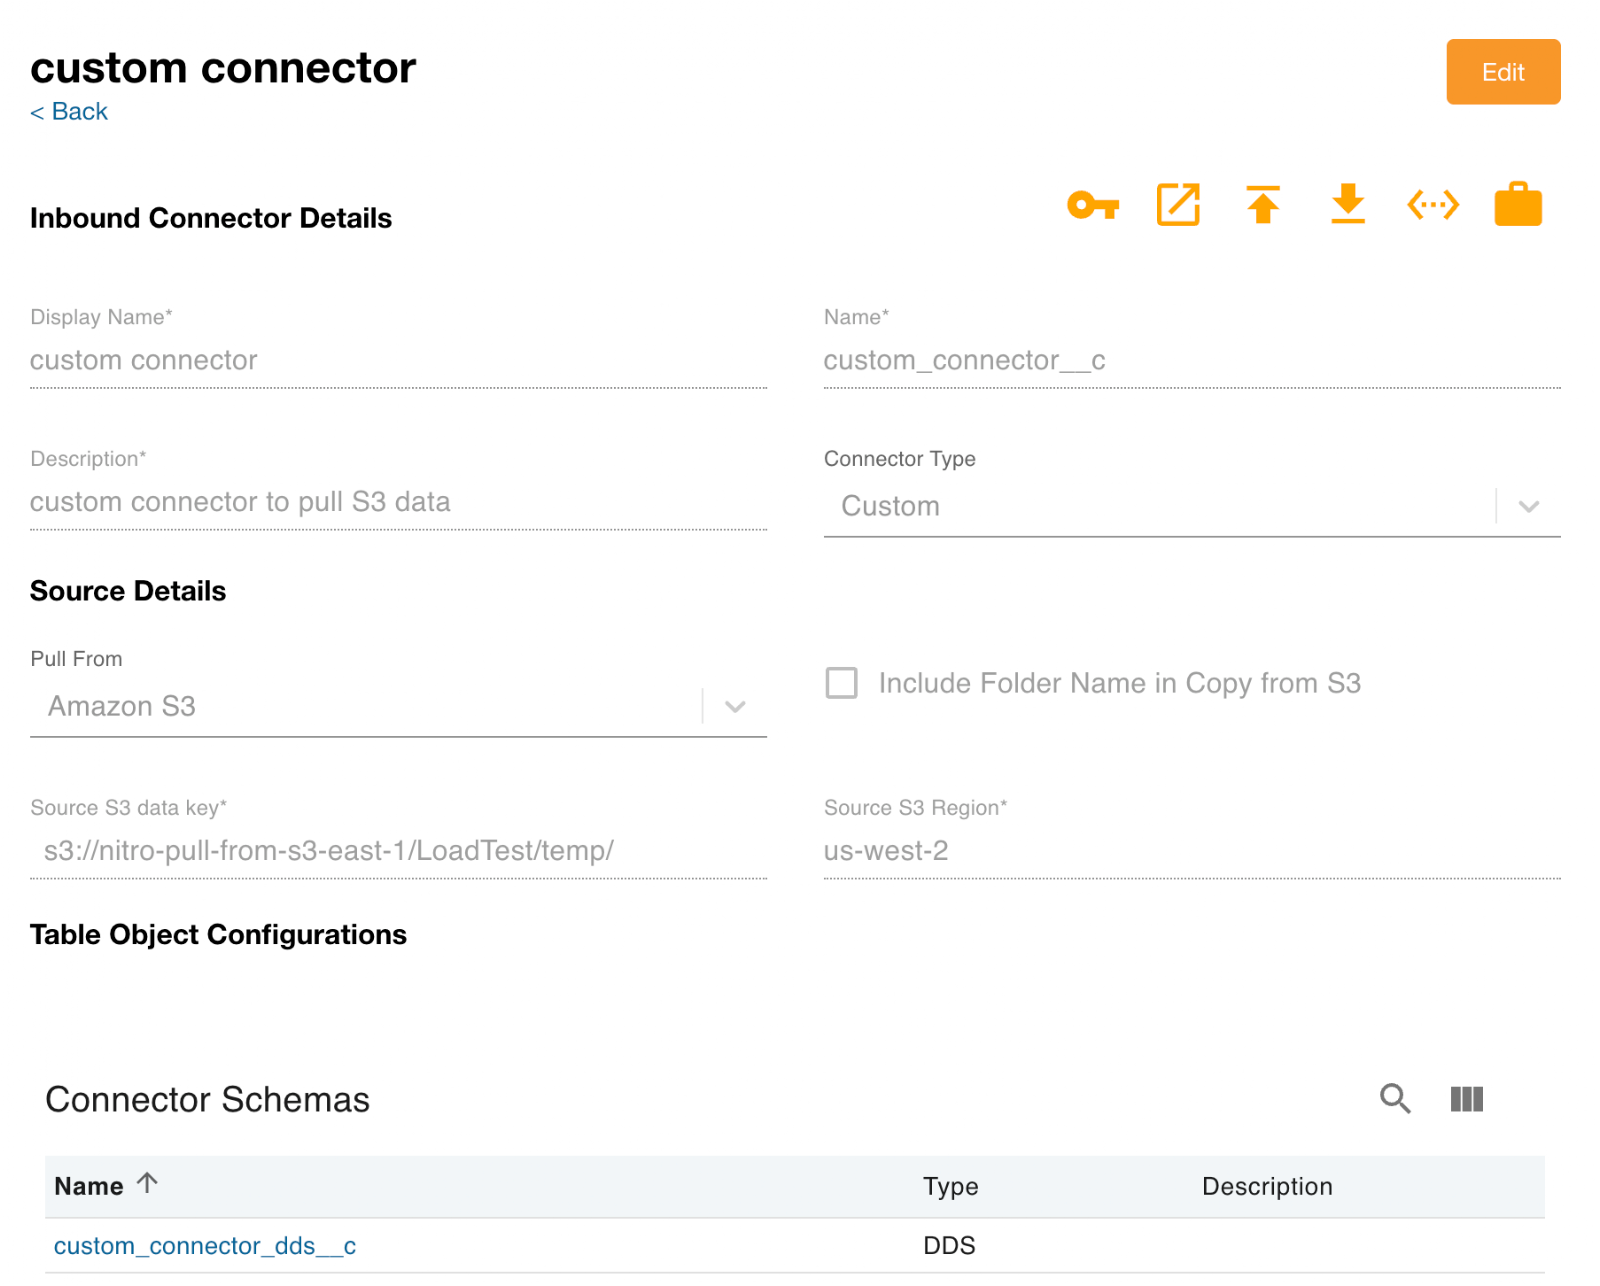Click the Type column header
Image resolution: width=1600 pixels, height=1286 pixels.
(x=950, y=1186)
